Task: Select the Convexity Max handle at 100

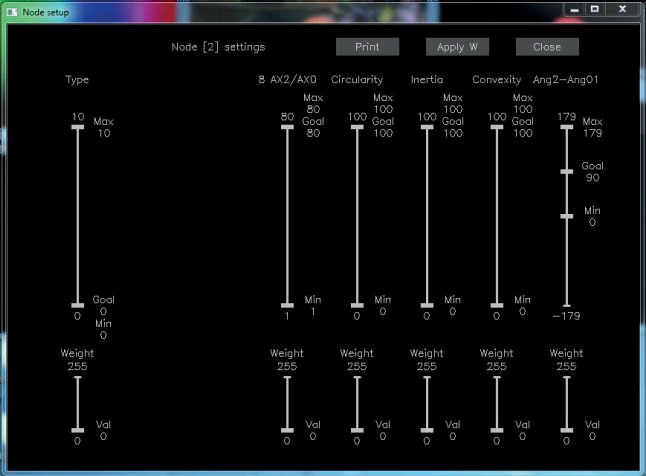Action: pyautogui.click(x=497, y=127)
